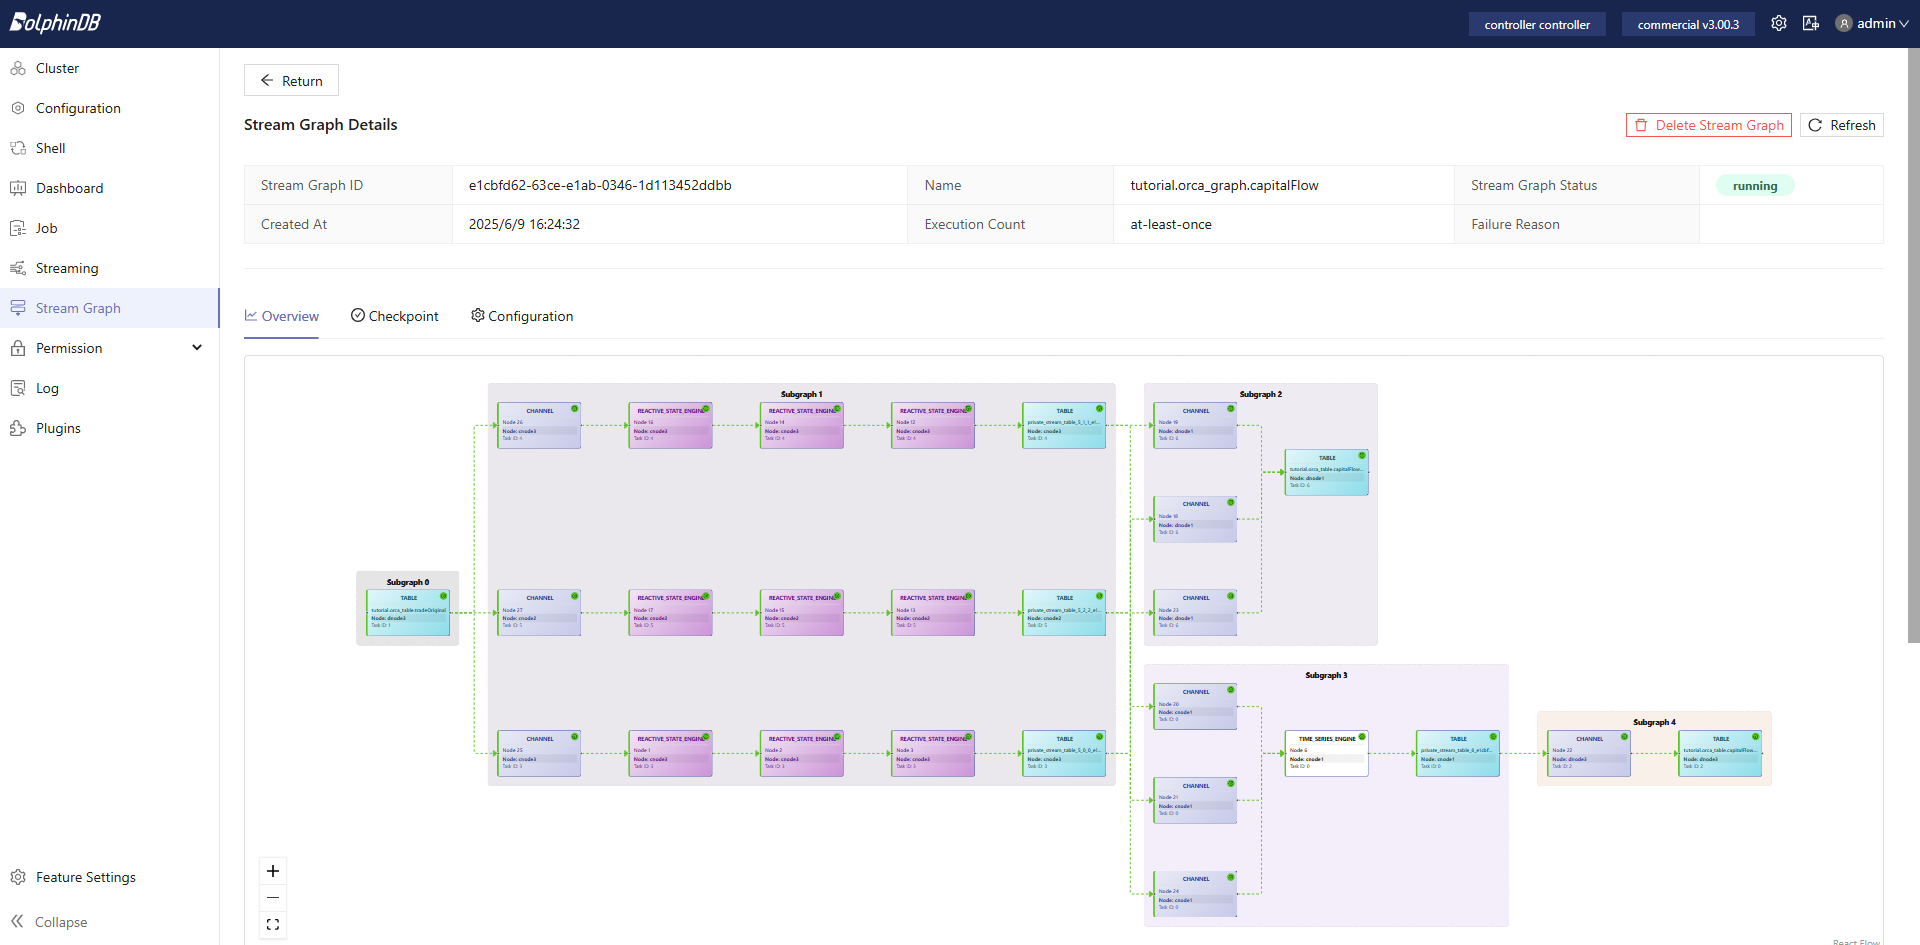Open the Cluster page from sidebar
Image resolution: width=1920 pixels, height=945 pixels.
[x=57, y=68]
